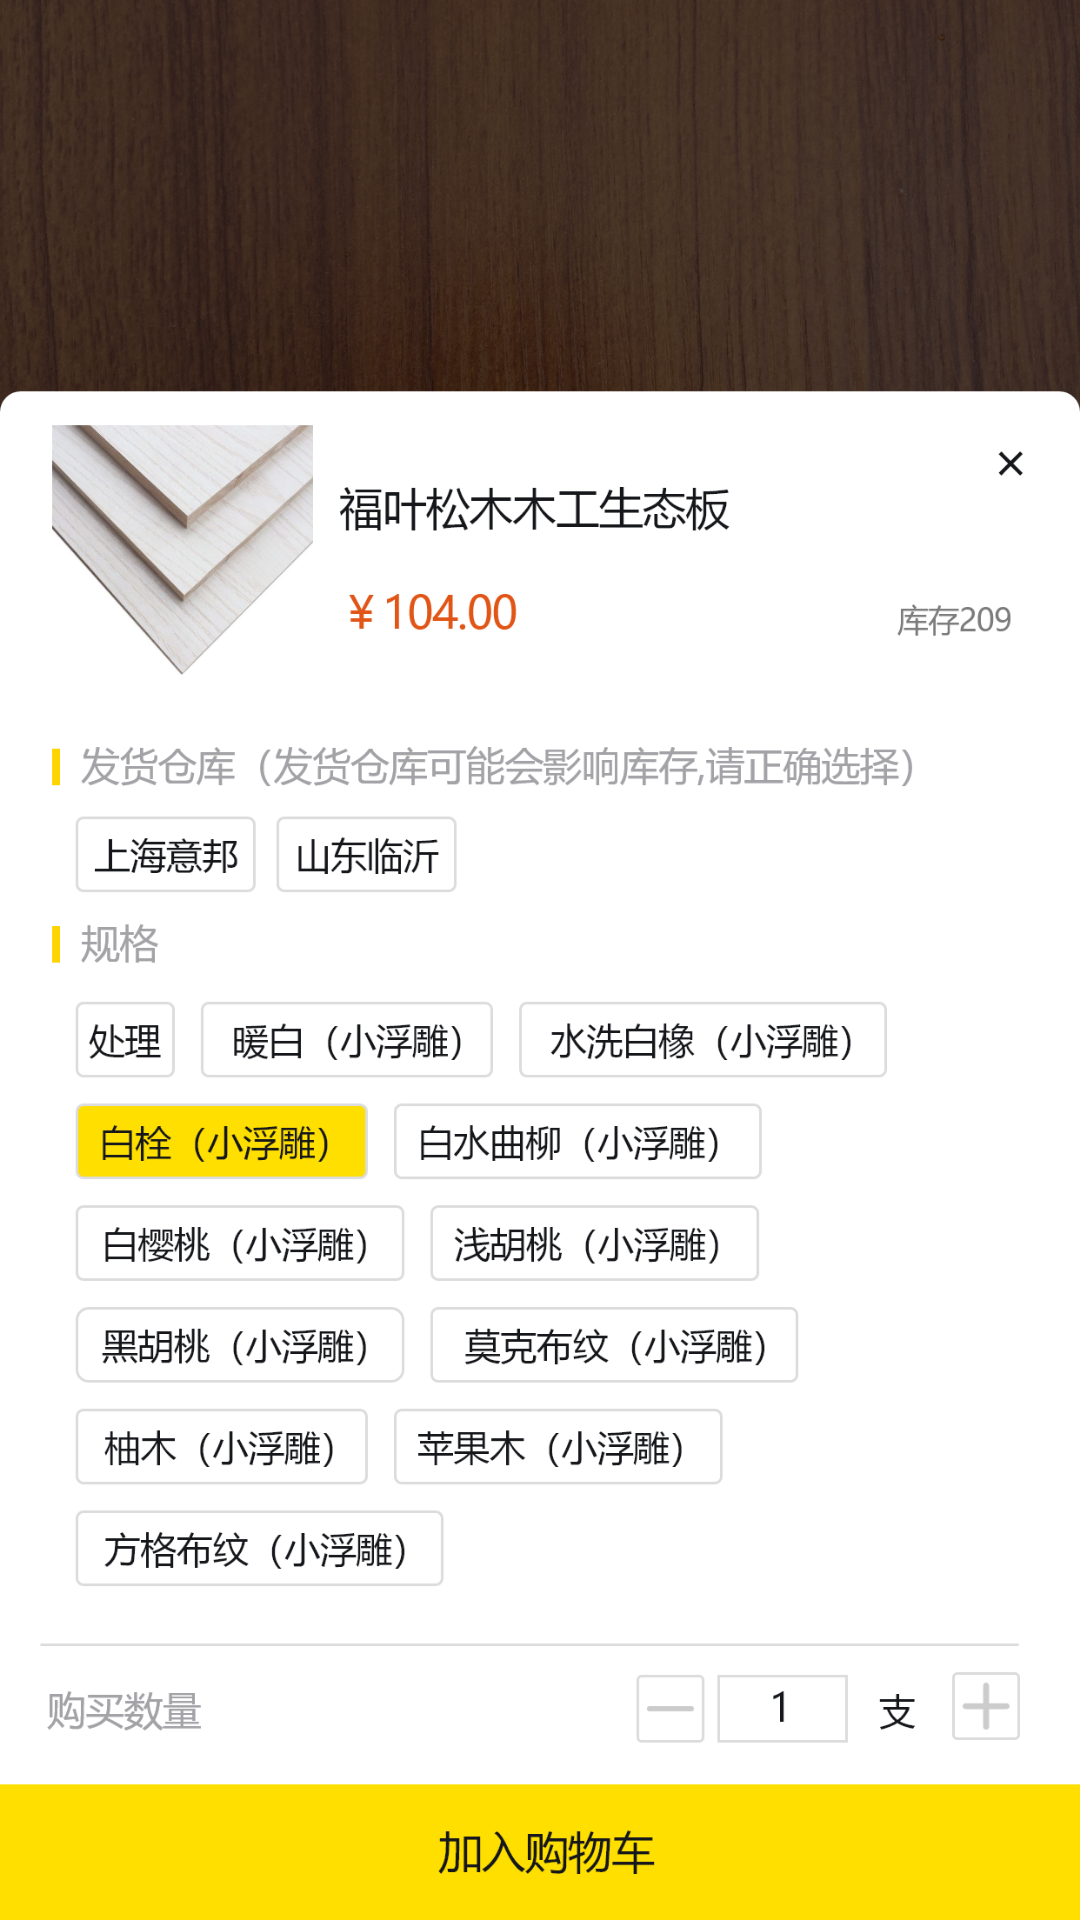1080x1920 pixels.
Task: Pick 白樱桃（小浮雕）specification
Action: pos(240,1244)
